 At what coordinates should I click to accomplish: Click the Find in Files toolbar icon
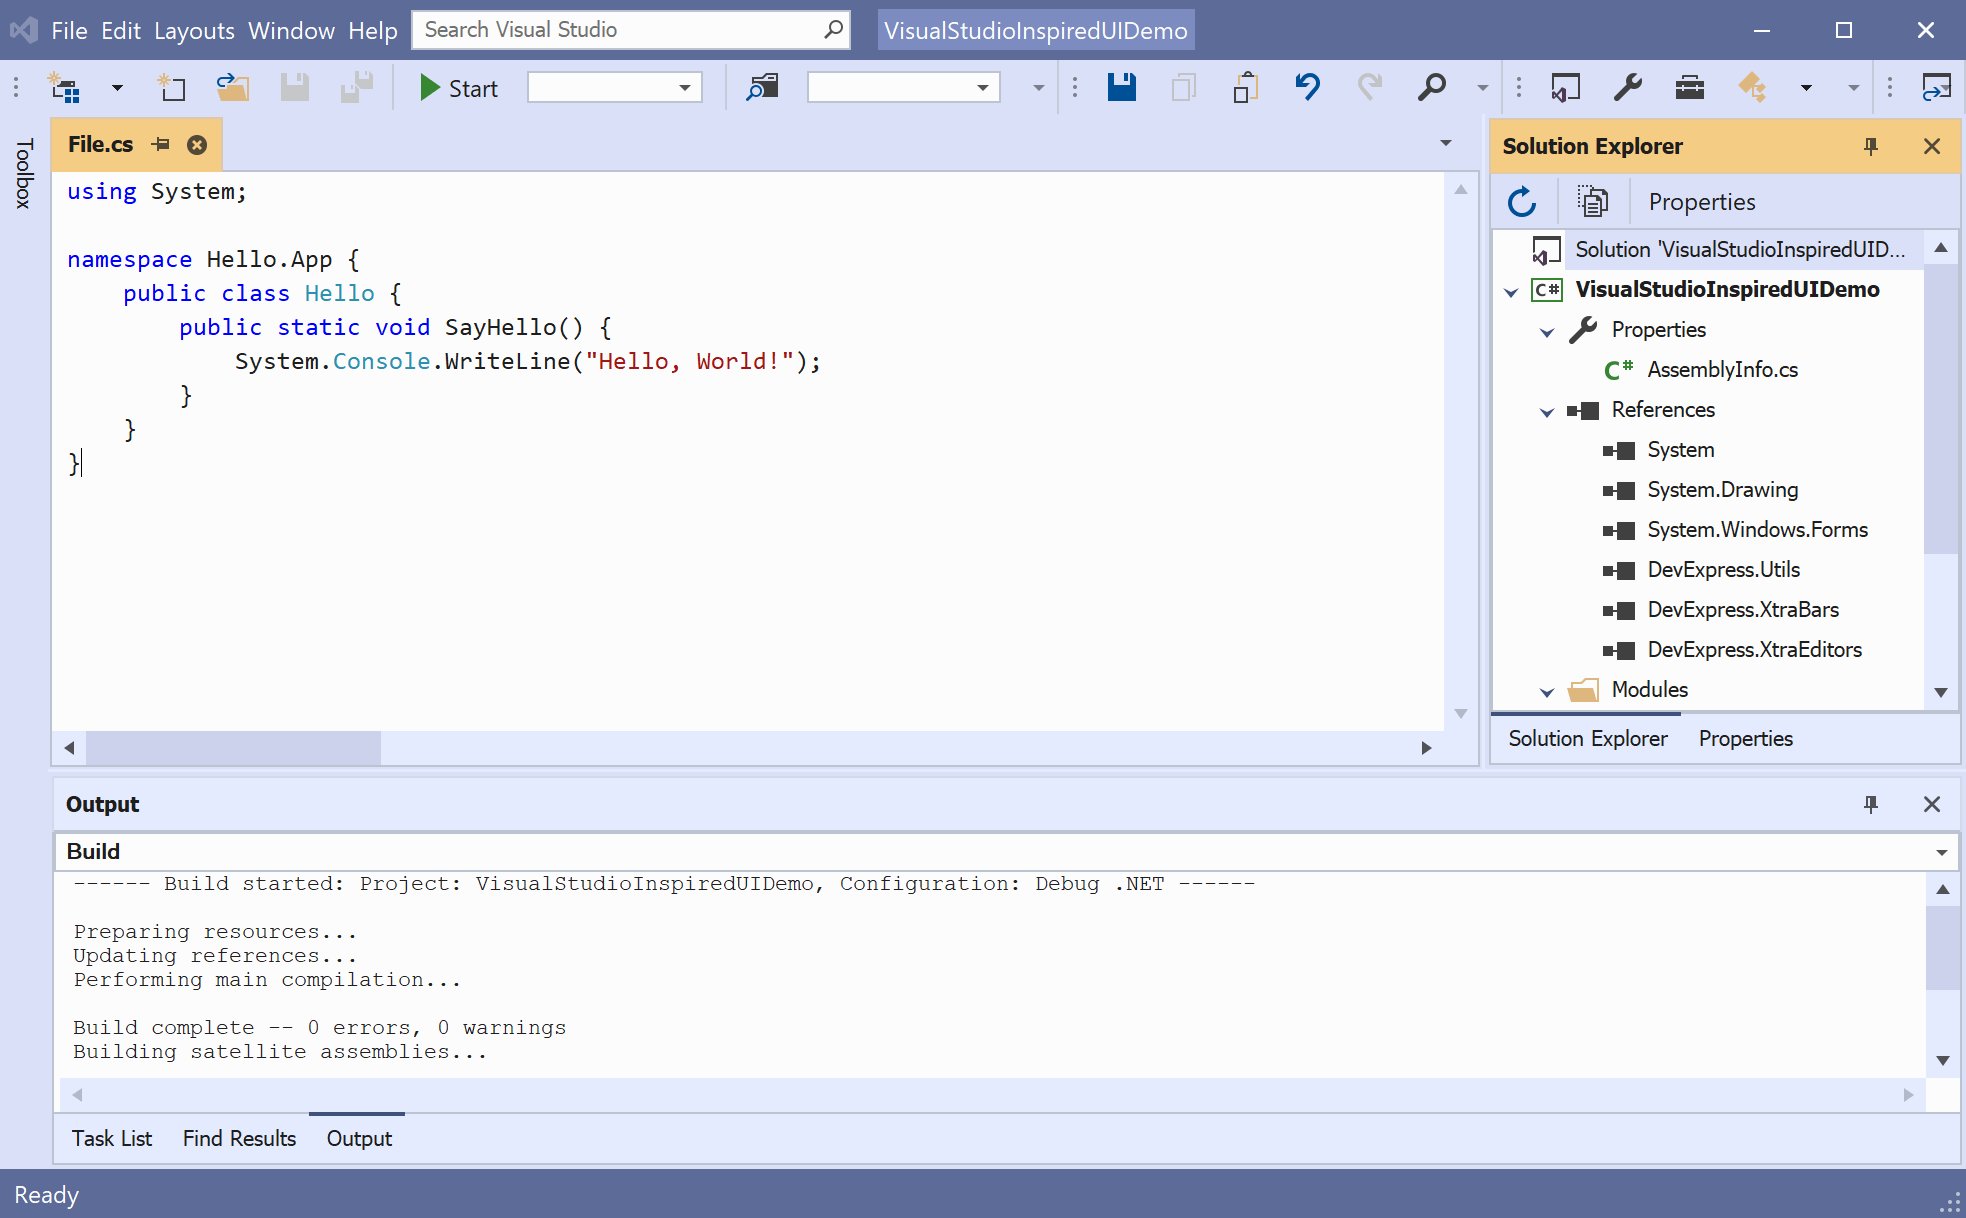tap(762, 88)
